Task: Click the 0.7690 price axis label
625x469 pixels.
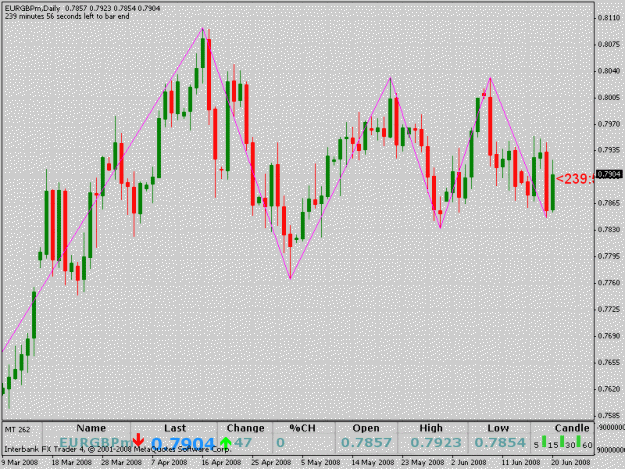Action: tap(609, 336)
